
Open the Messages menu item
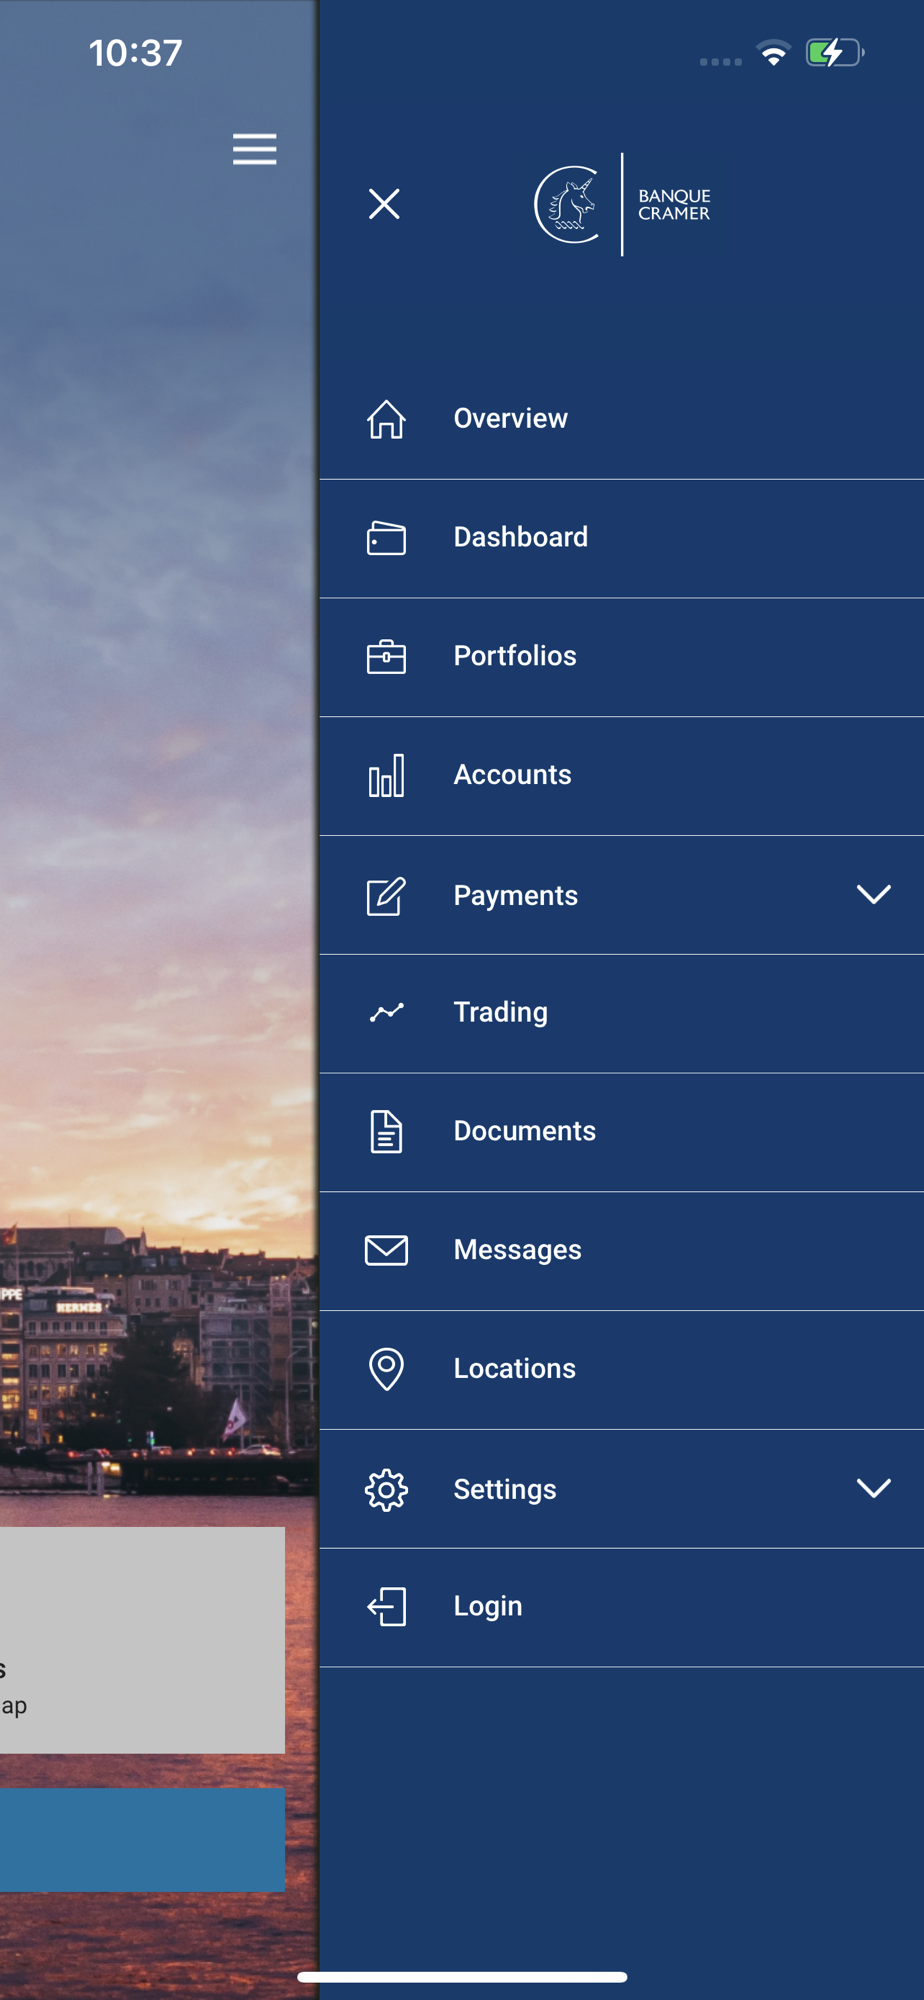point(622,1251)
